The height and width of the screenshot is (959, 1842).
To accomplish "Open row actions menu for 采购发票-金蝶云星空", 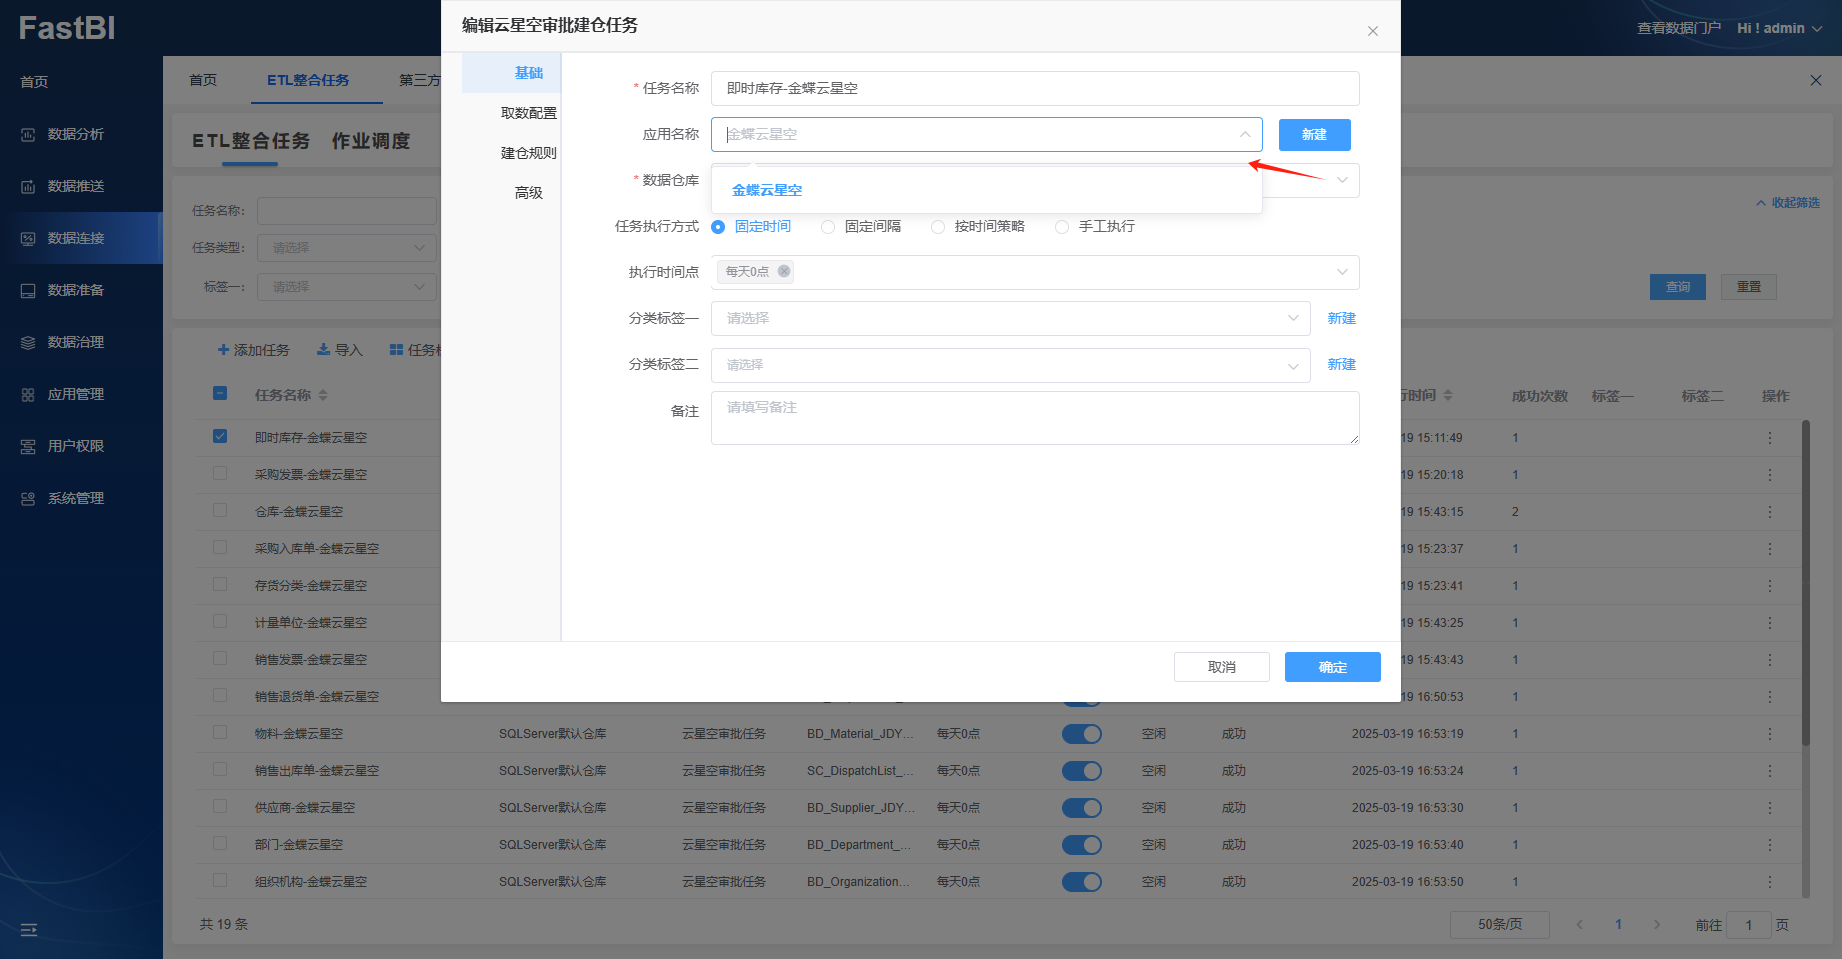I will (x=1770, y=475).
